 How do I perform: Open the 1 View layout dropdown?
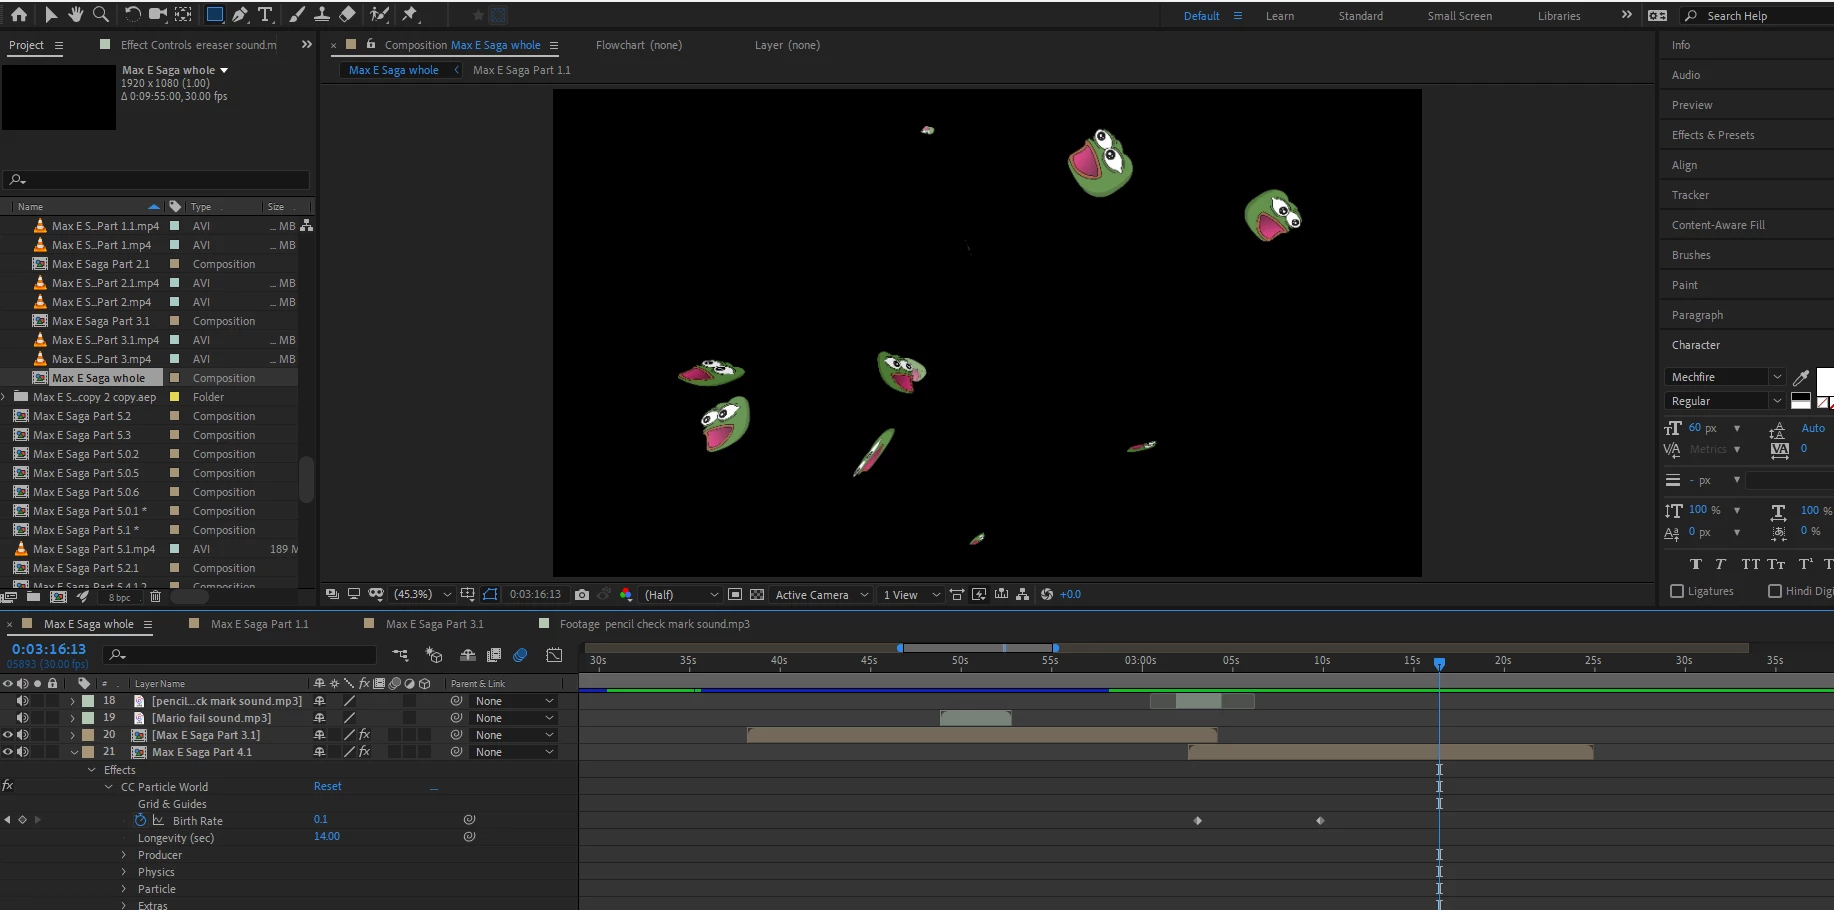click(x=911, y=594)
